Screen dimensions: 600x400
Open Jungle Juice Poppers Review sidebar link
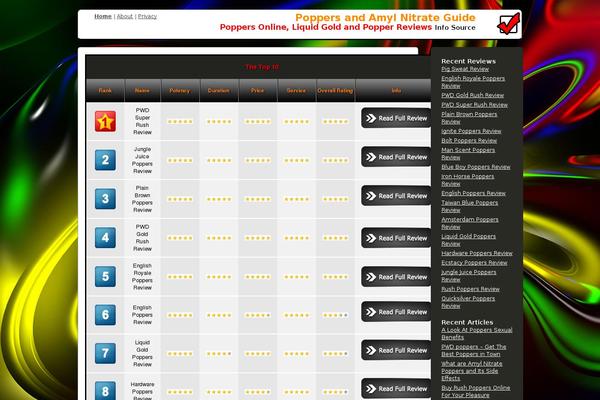(469, 276)
